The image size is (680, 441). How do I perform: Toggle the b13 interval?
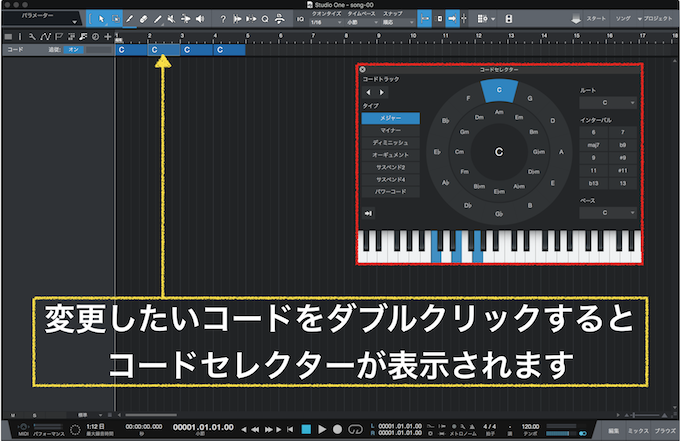pyautogui.click(x=593, y=183)
